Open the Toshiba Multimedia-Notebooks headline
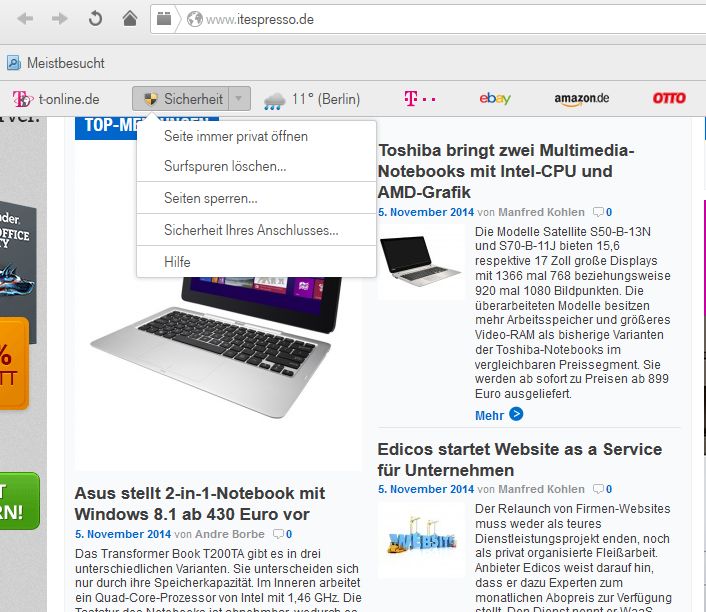The height and width of the screenshot is (612, 706). pos(506,171)
